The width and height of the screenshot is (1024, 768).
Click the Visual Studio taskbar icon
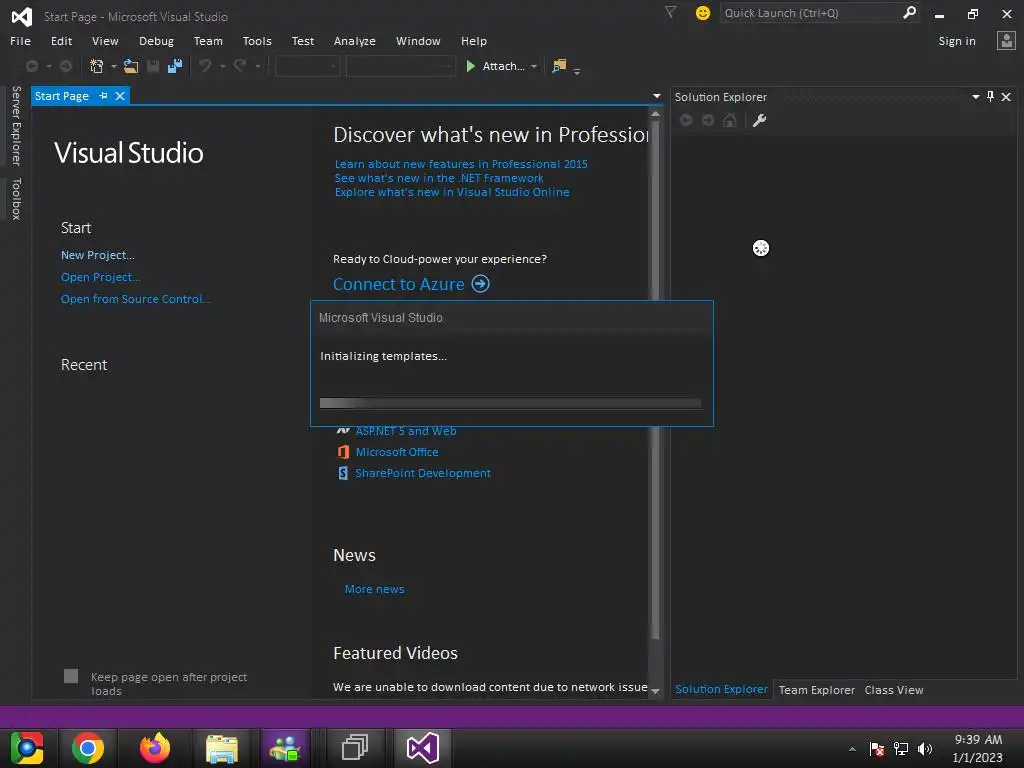[x=423, y=748]
